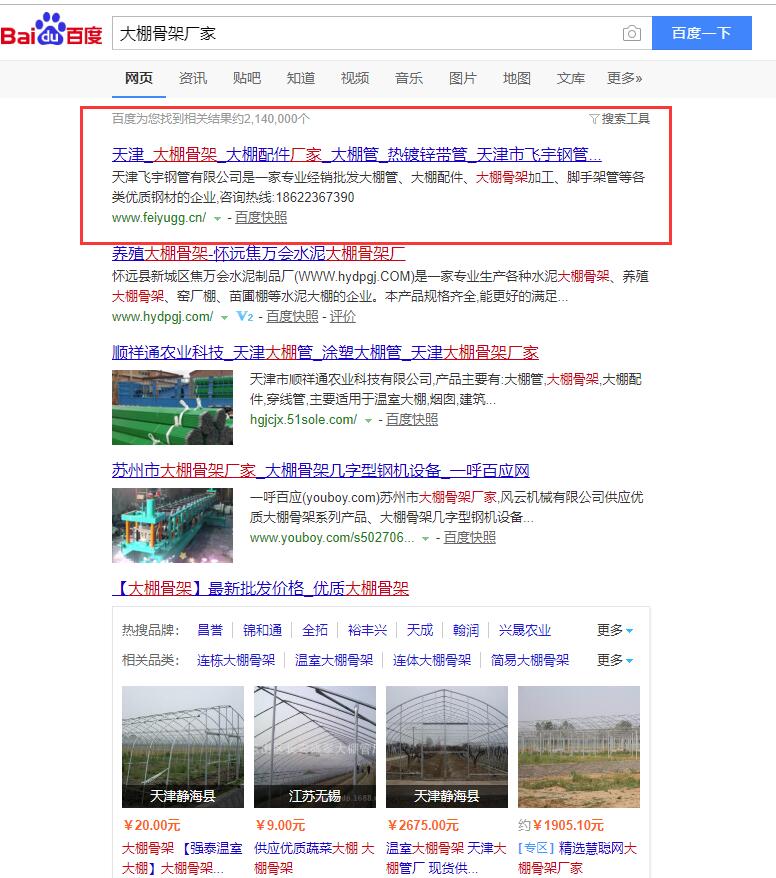Click the ¥20.00元 product image
776x878 pixels.
tap(183, 746)
